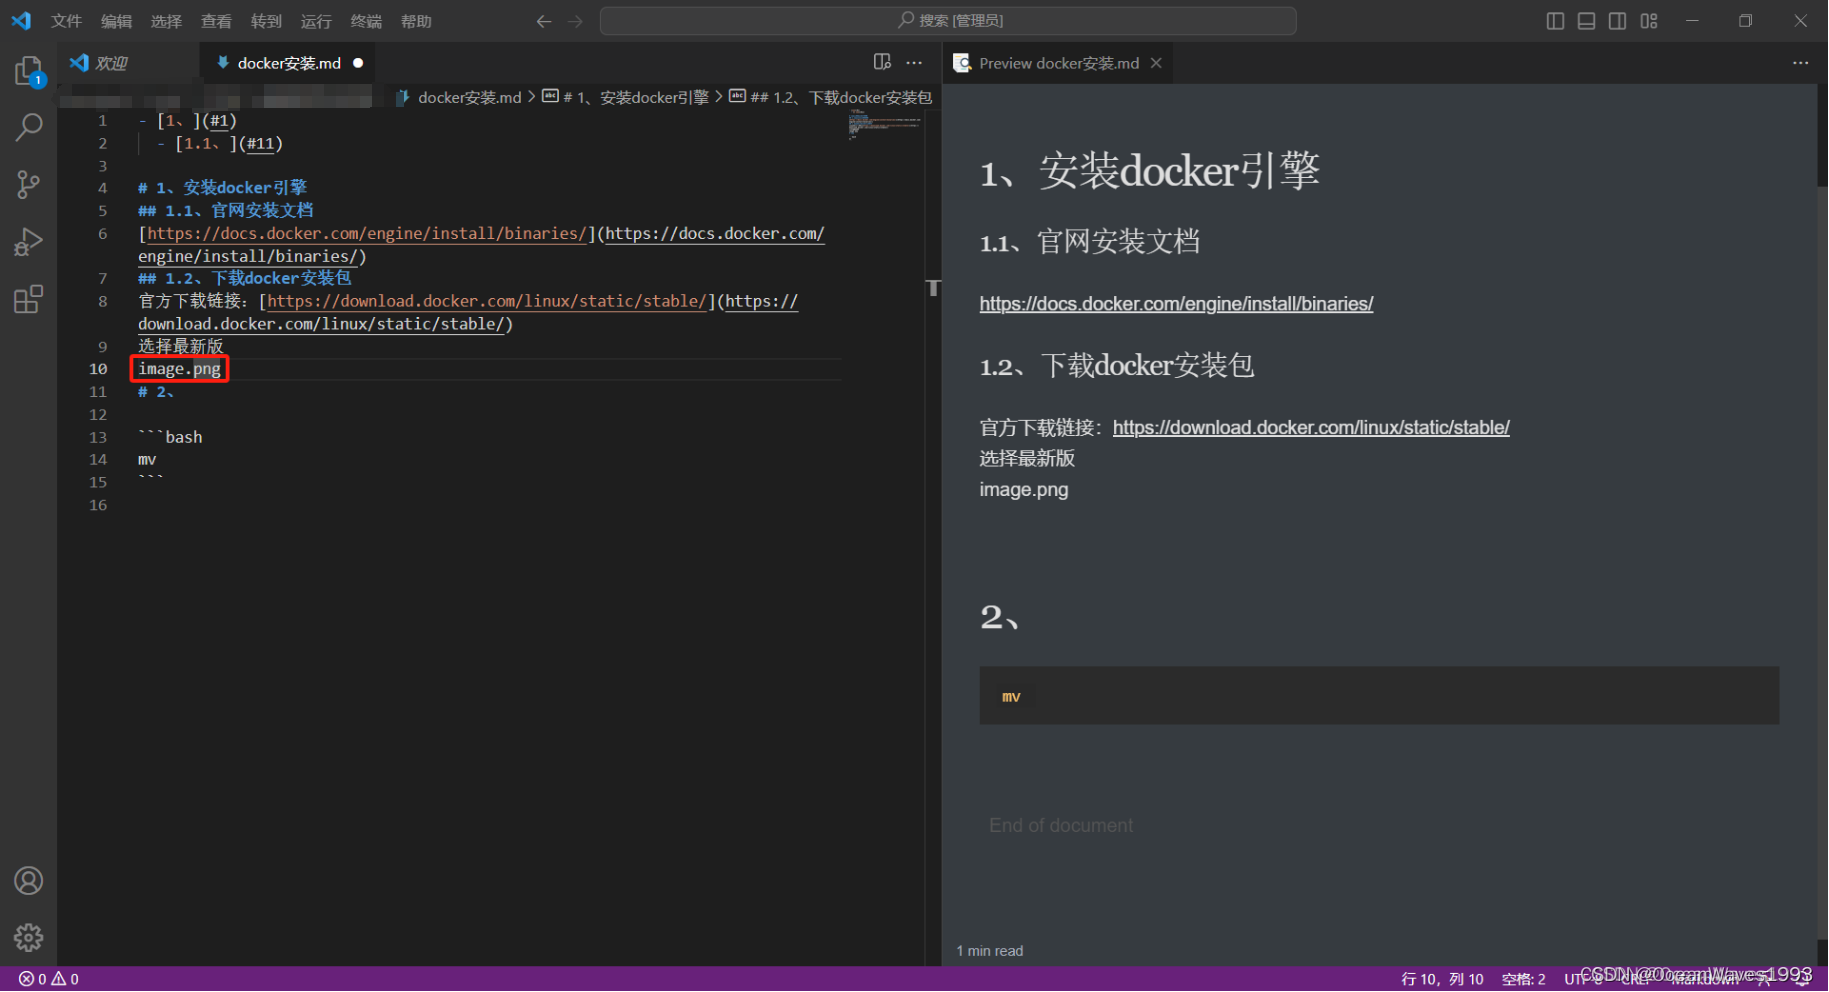Viewport: 1829px width, 992px height.
Task: Close the Preview docker安装.md tab
Action: (x=1156, y=63)
